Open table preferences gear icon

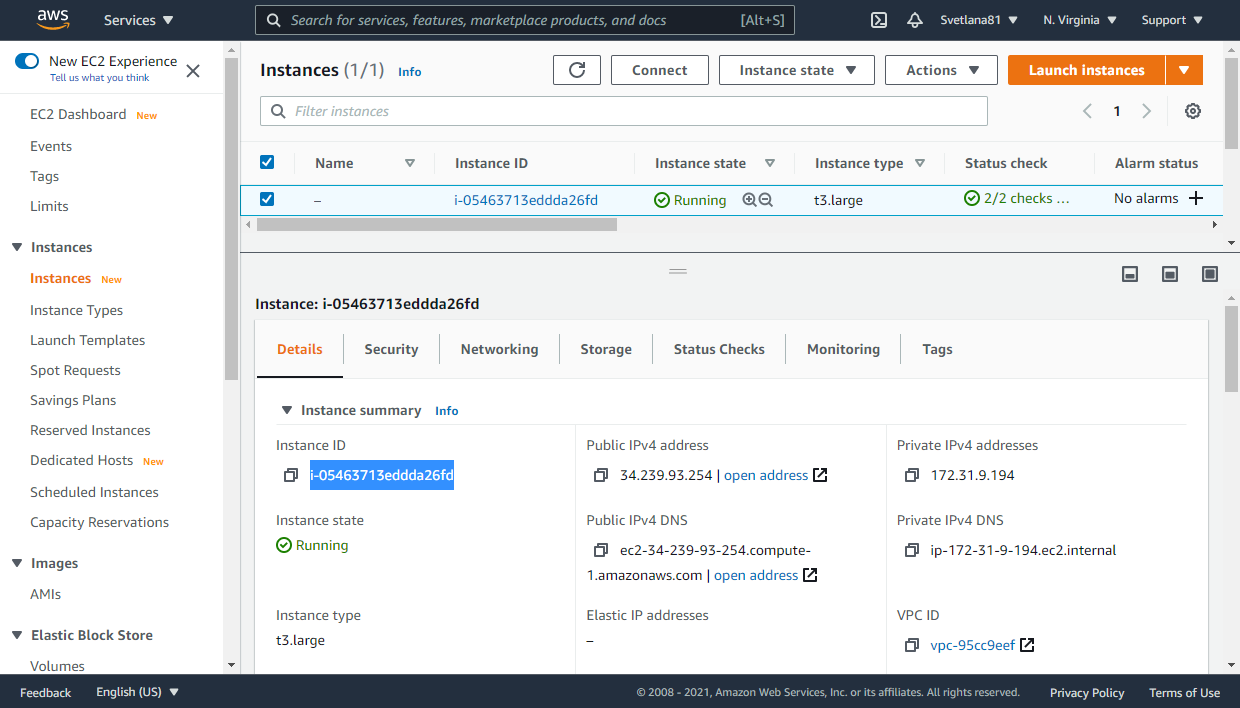coord(1193,111)
